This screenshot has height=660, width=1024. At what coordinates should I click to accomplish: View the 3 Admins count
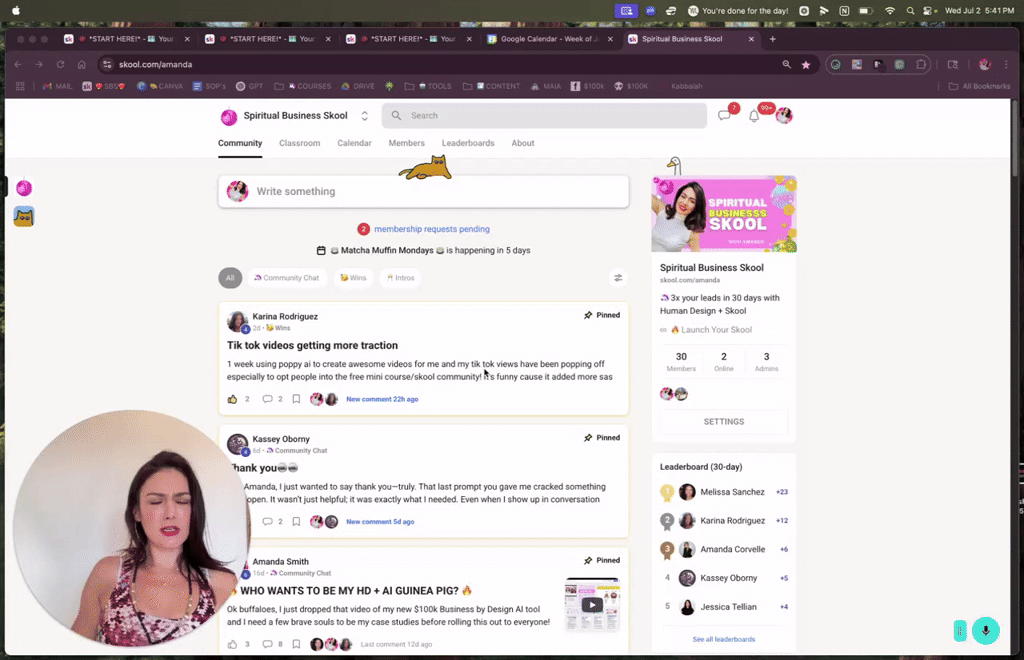(x=766, y=361)
